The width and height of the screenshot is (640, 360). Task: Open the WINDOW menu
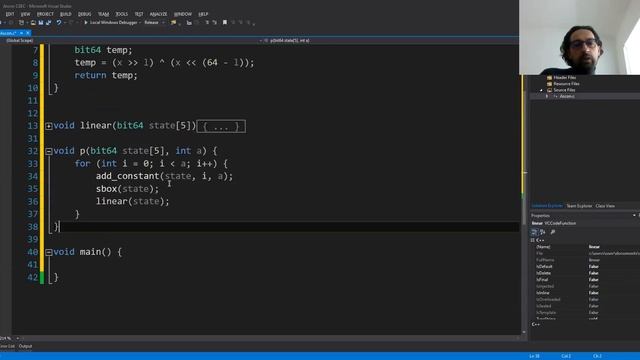(183, 14)
